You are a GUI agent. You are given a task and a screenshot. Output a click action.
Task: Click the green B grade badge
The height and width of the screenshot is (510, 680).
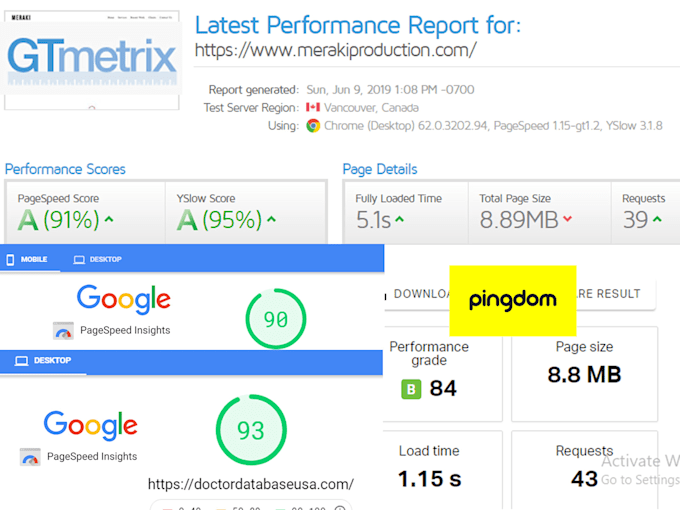(411, 389)
